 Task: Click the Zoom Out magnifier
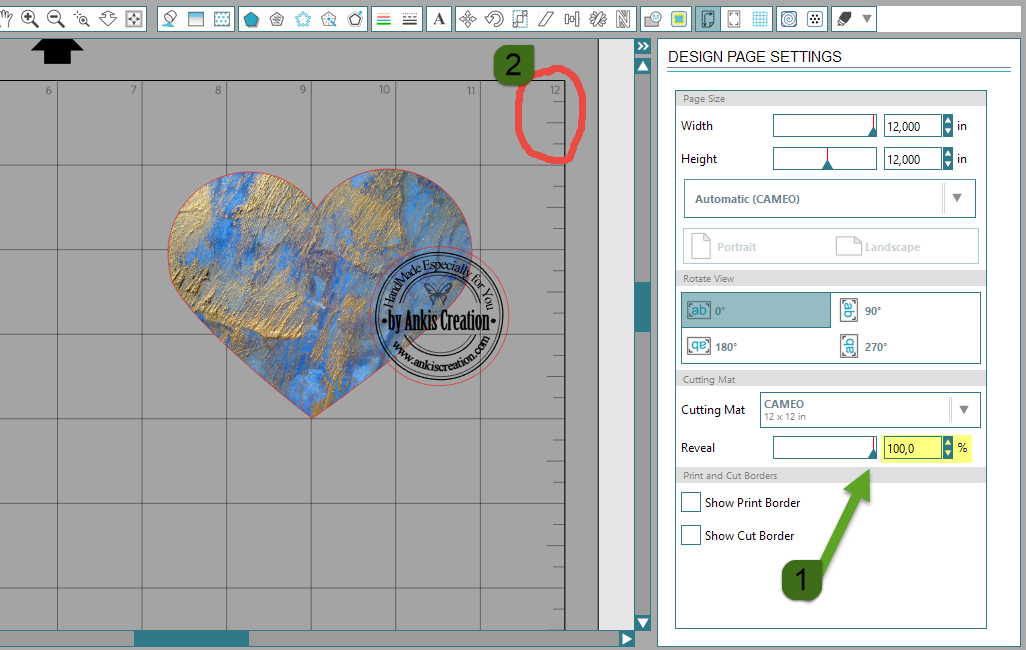[56, 18]
